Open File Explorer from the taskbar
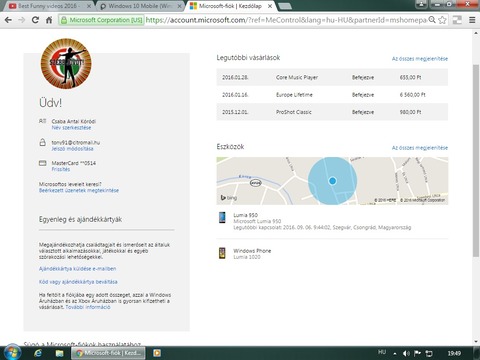 pos(59,353)
